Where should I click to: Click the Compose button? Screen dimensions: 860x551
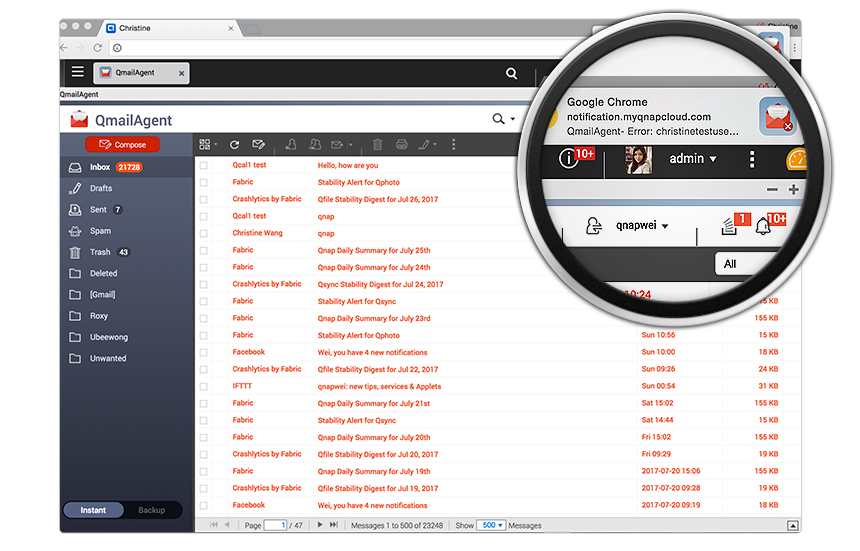(122, 145)
